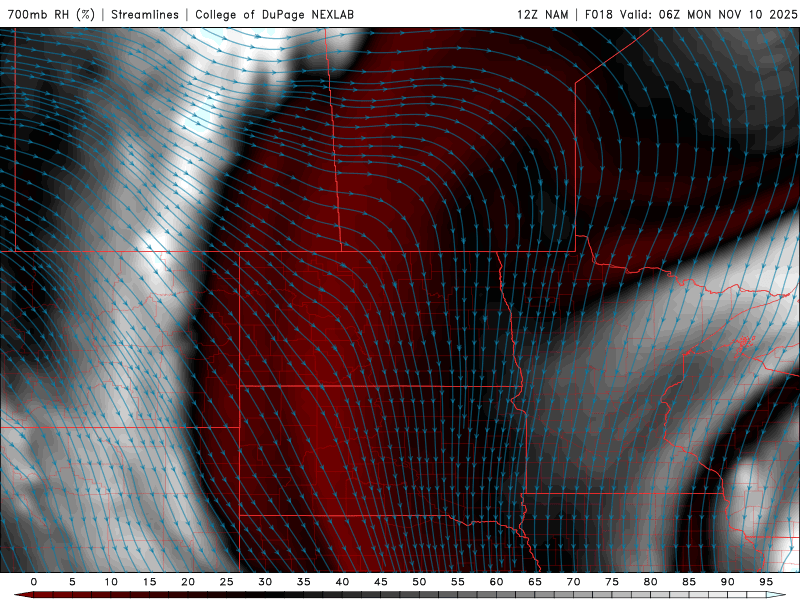Click the colorbar label '30'
This screenshot has width=800, height=600.
click(265, 582)
